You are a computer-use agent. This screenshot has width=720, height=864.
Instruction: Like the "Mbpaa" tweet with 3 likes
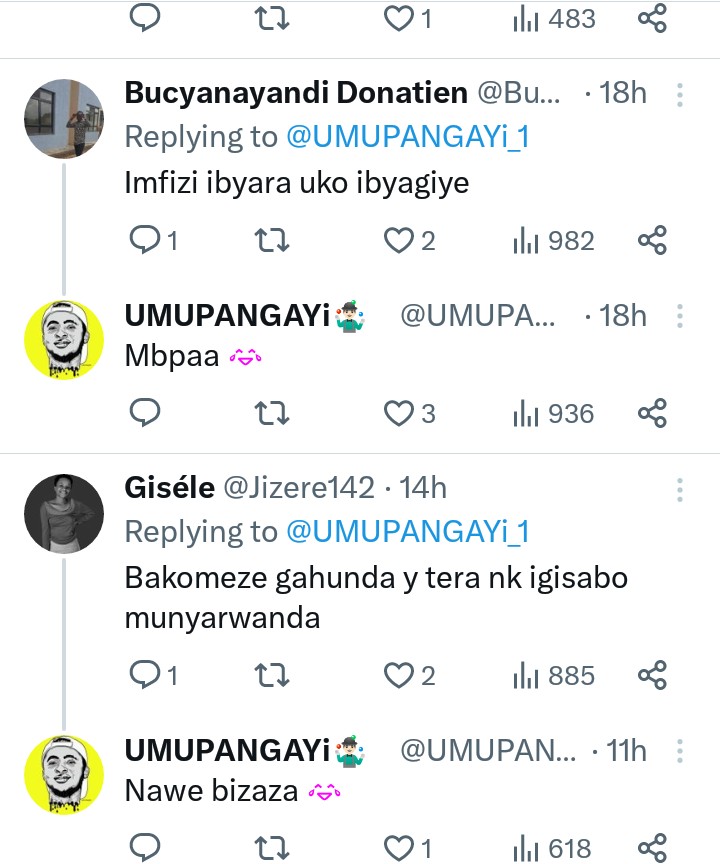click(400, 412)
